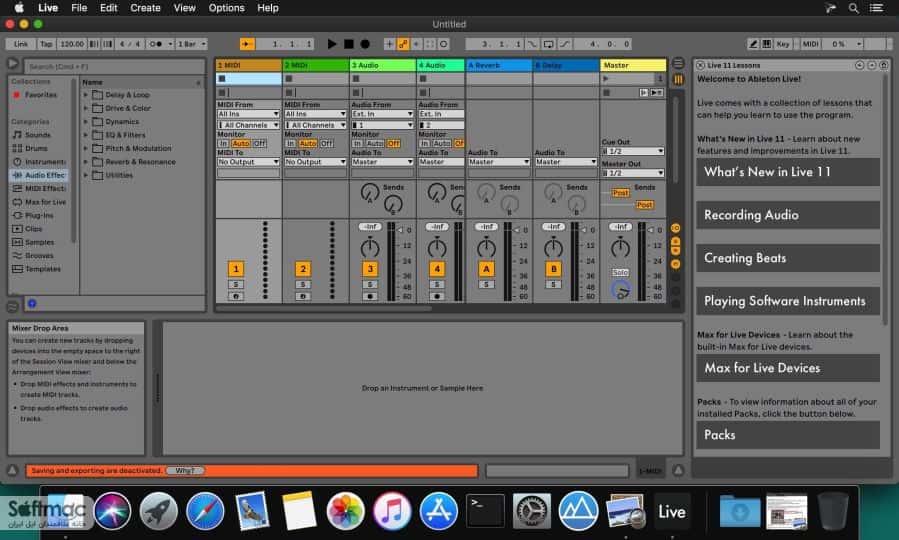Viewport: 899px width, 540px height.
Task: Adjust the track 3 pan knob
Action: click(x=370, y=248)
